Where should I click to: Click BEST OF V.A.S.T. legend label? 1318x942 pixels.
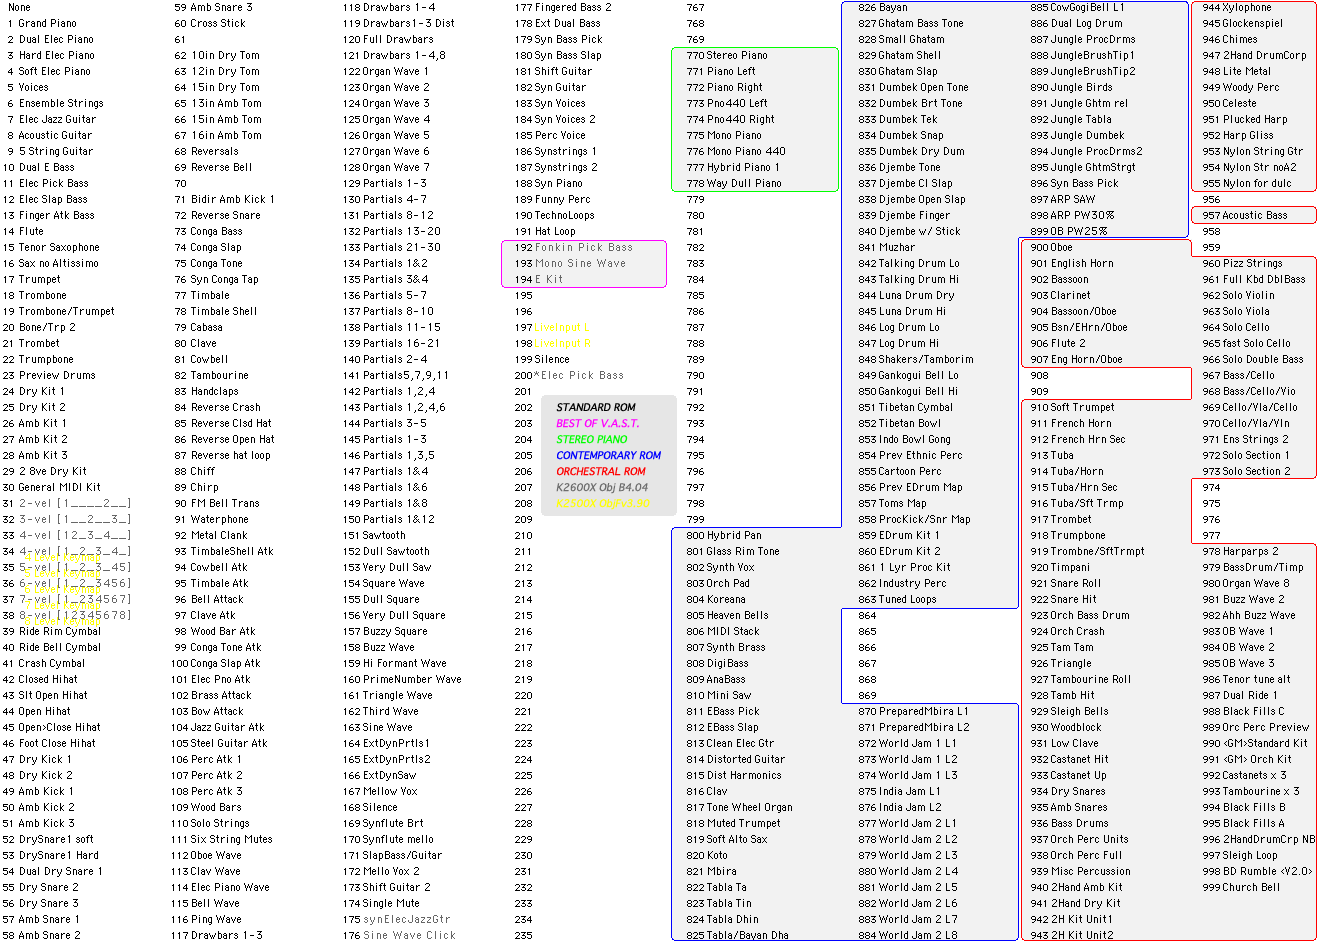597,423
